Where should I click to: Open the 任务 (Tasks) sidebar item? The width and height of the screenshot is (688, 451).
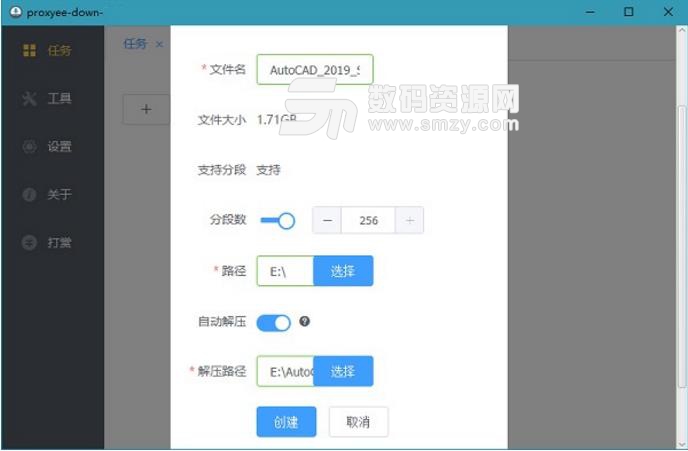pos(53,50)
